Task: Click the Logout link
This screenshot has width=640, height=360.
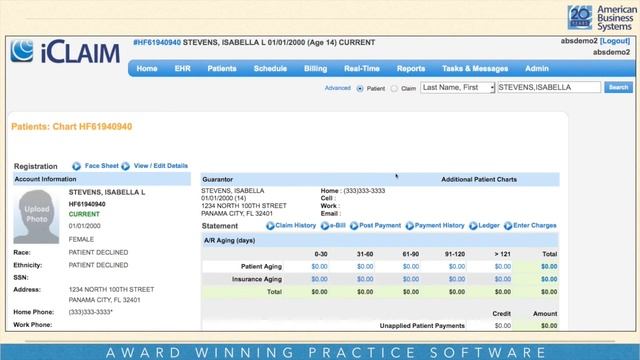Action: [x=615, y=41]
